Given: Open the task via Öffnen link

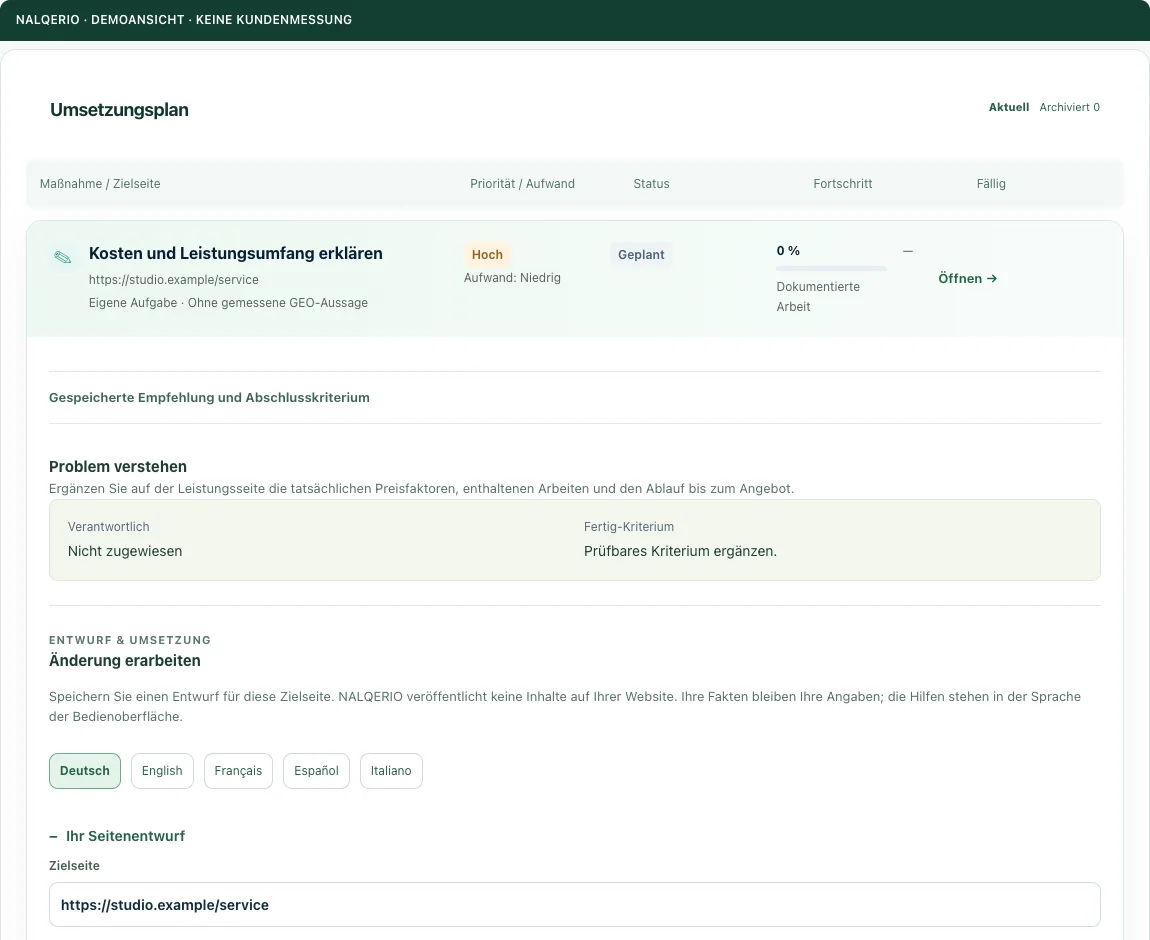Looking at the screenshot, I should [x=967, y=279].
